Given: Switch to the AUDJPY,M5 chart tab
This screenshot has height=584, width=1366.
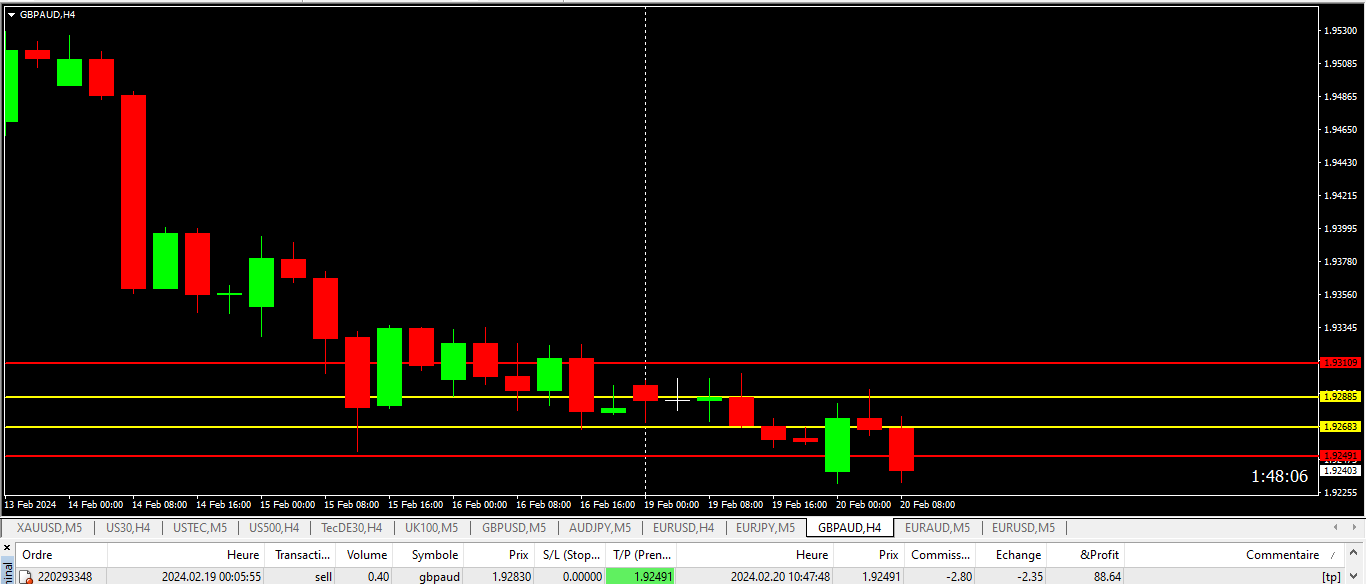Looking at the screenshot, I should tap(600, 527).
